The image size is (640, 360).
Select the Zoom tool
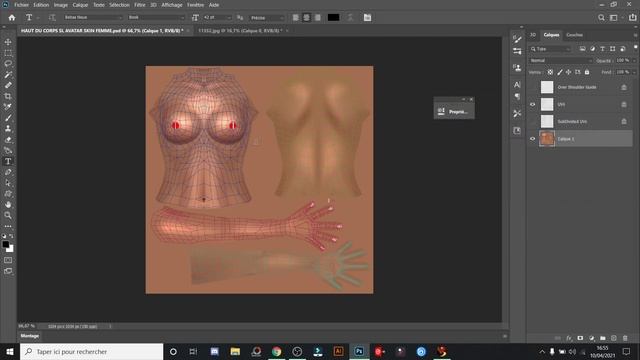click(x=8, y=215)
